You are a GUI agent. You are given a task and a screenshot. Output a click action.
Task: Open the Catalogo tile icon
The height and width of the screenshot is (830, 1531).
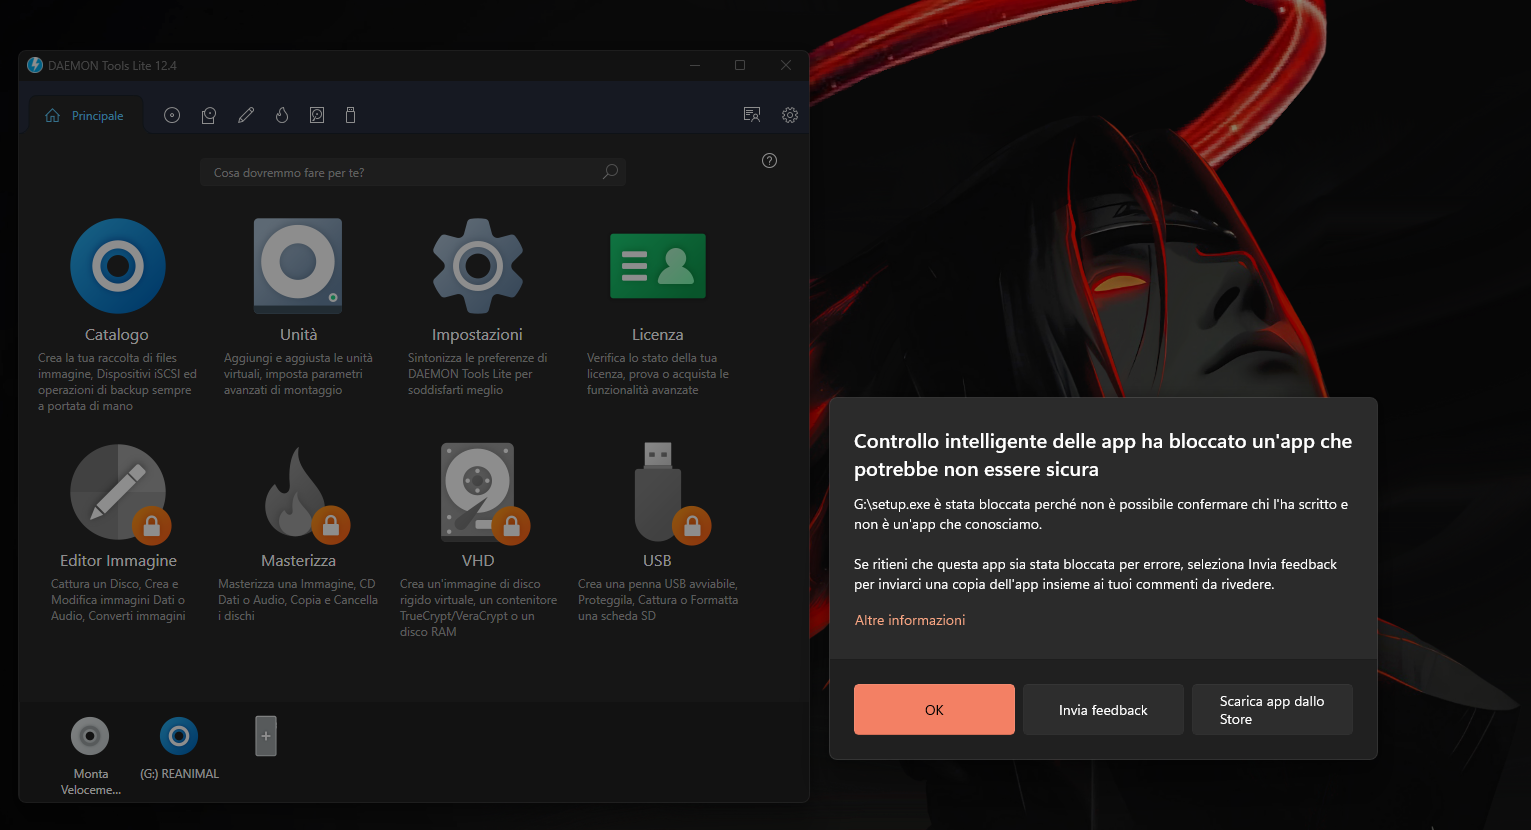tap(118, 266)
